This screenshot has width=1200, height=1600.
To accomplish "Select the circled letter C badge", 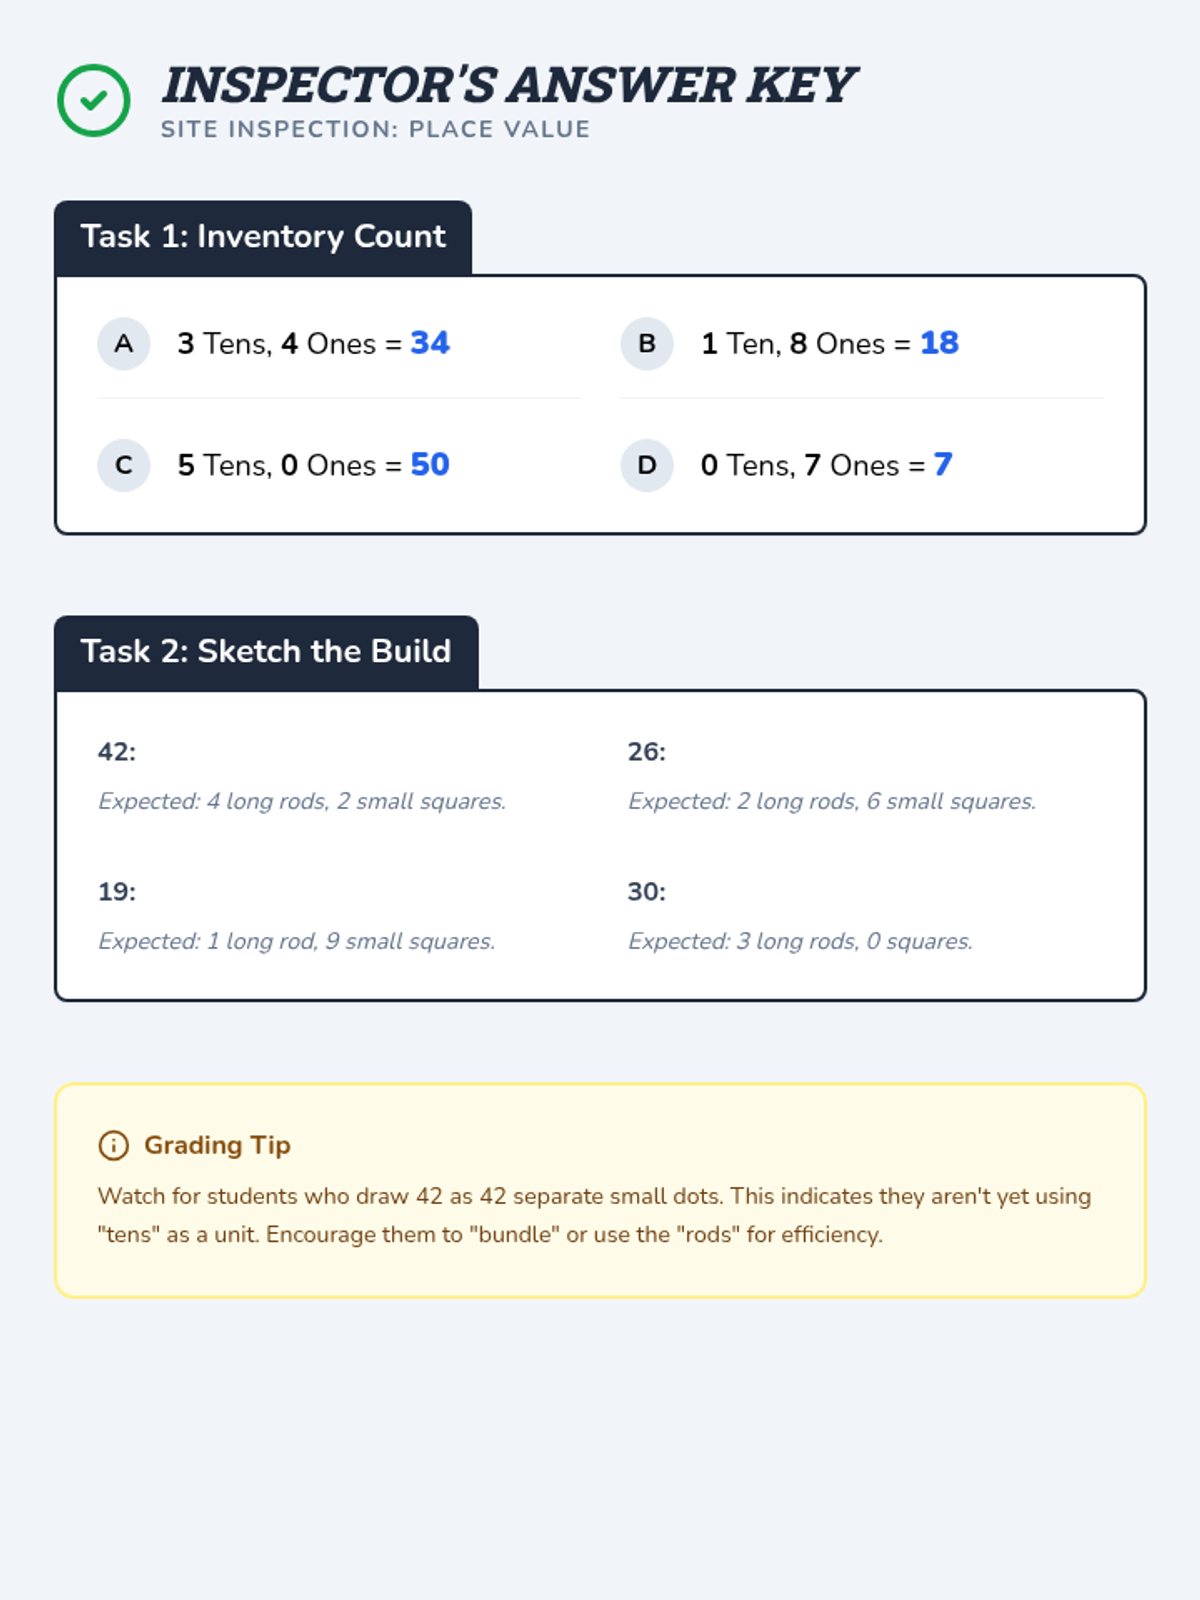I will point(124,465).
